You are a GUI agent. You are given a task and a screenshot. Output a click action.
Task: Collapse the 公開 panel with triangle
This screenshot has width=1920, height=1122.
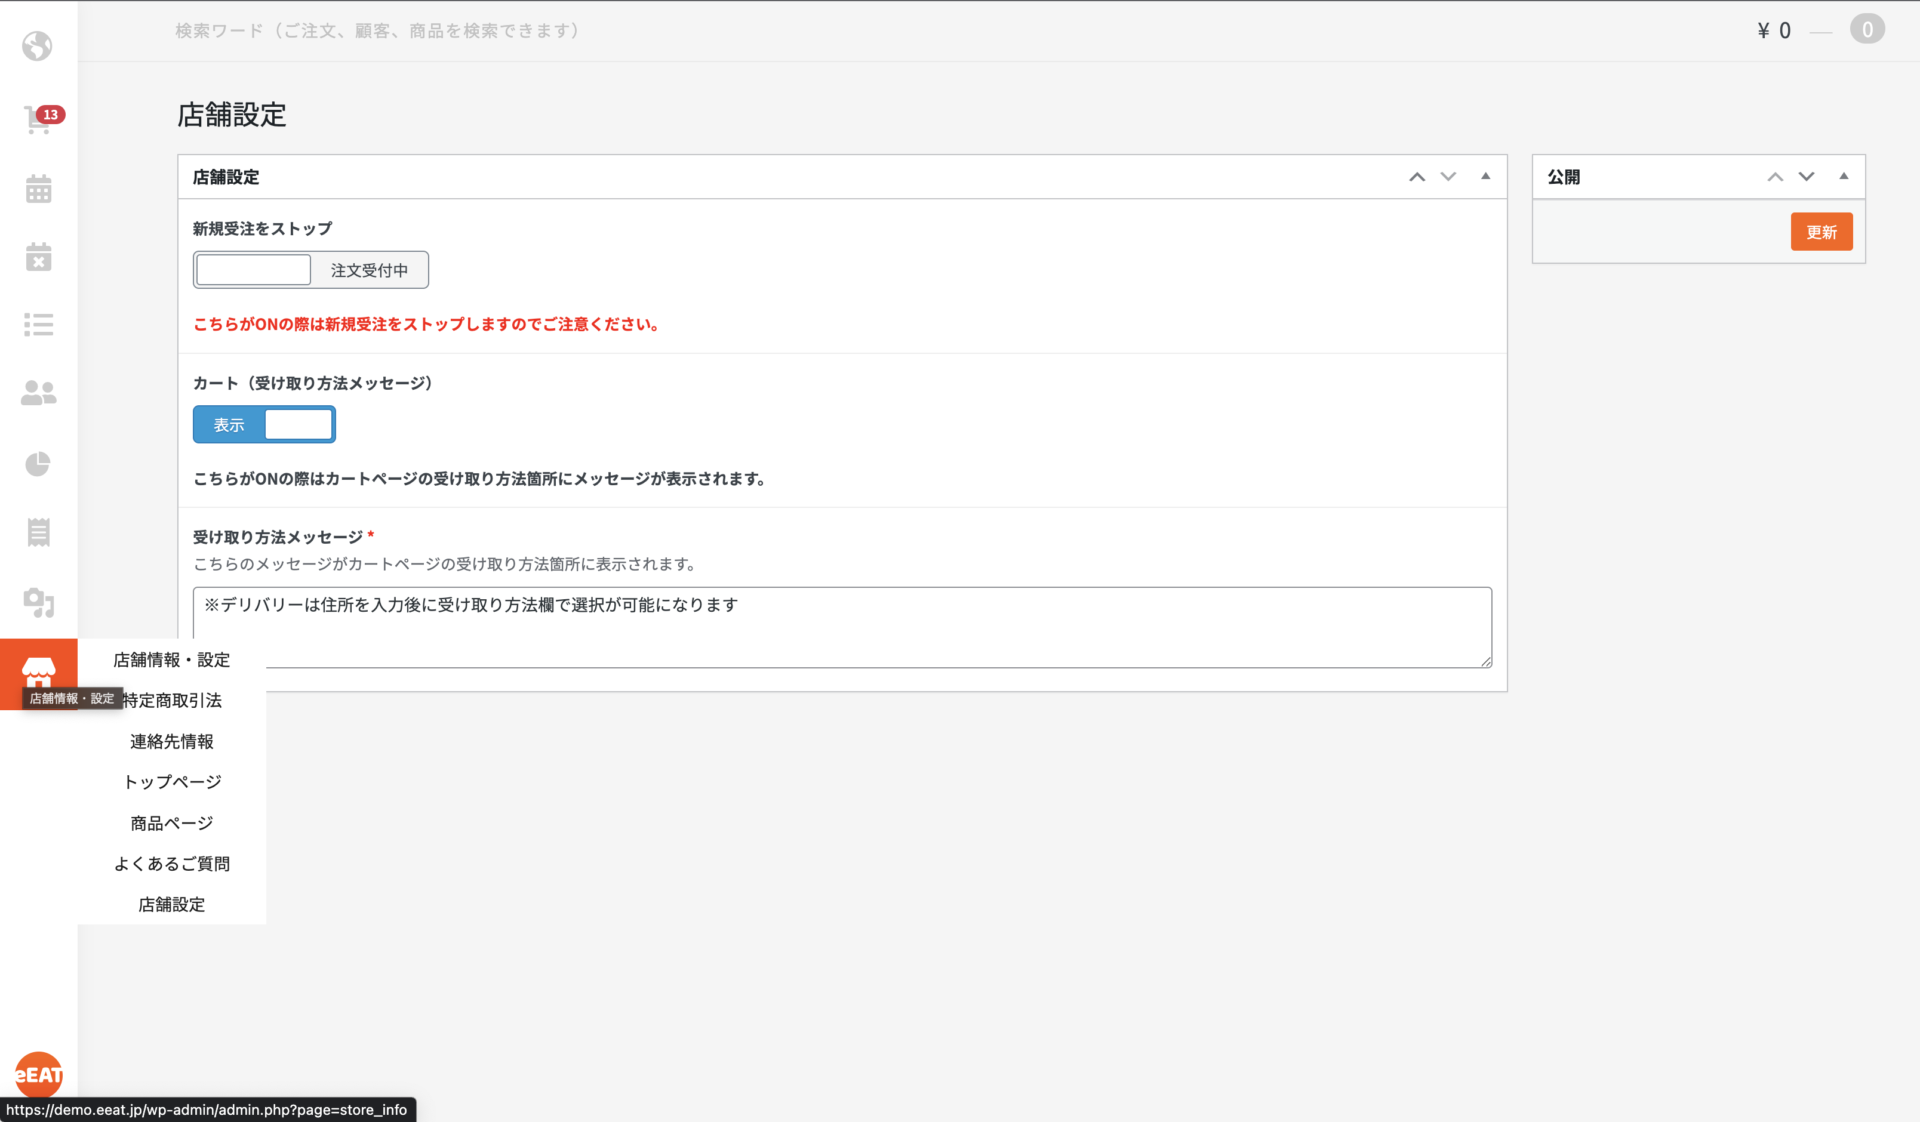pyautogui.click(x=1843, y=176)
